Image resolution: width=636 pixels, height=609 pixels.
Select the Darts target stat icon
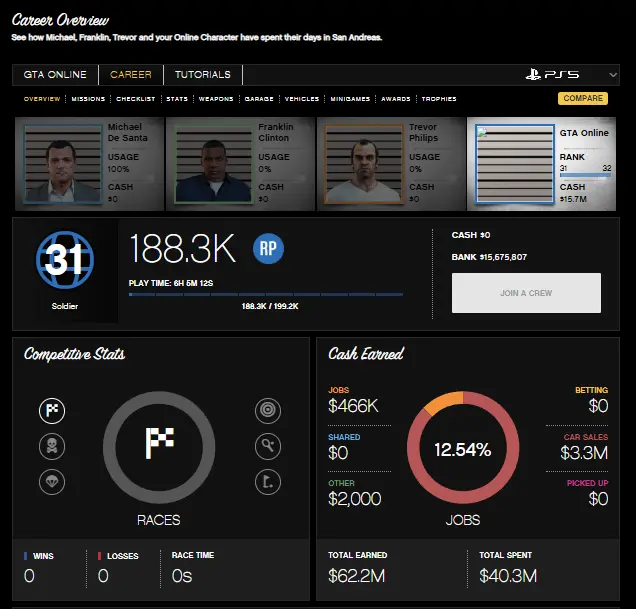click(x=267, y=409)
